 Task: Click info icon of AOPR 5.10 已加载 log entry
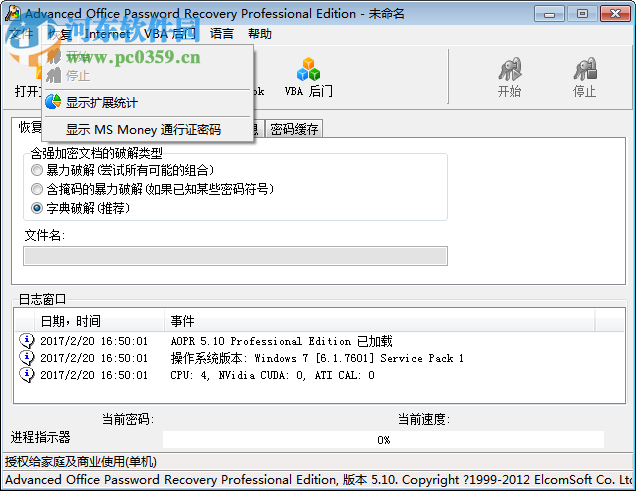(27, 341)
